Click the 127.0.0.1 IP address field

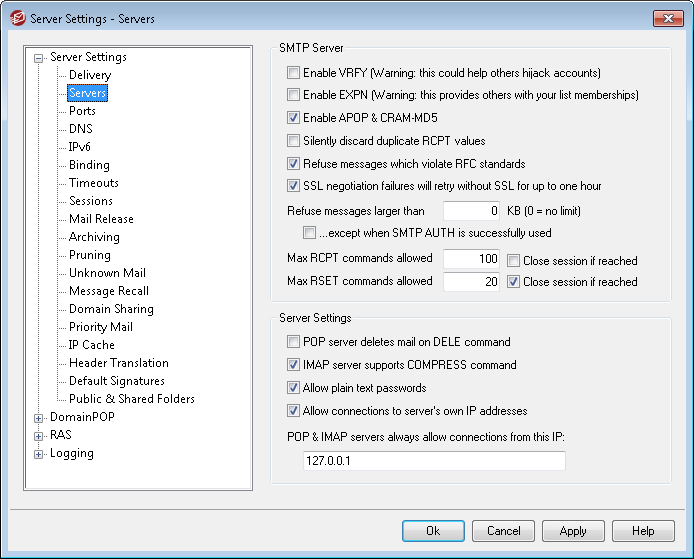[x=434, y=461]
